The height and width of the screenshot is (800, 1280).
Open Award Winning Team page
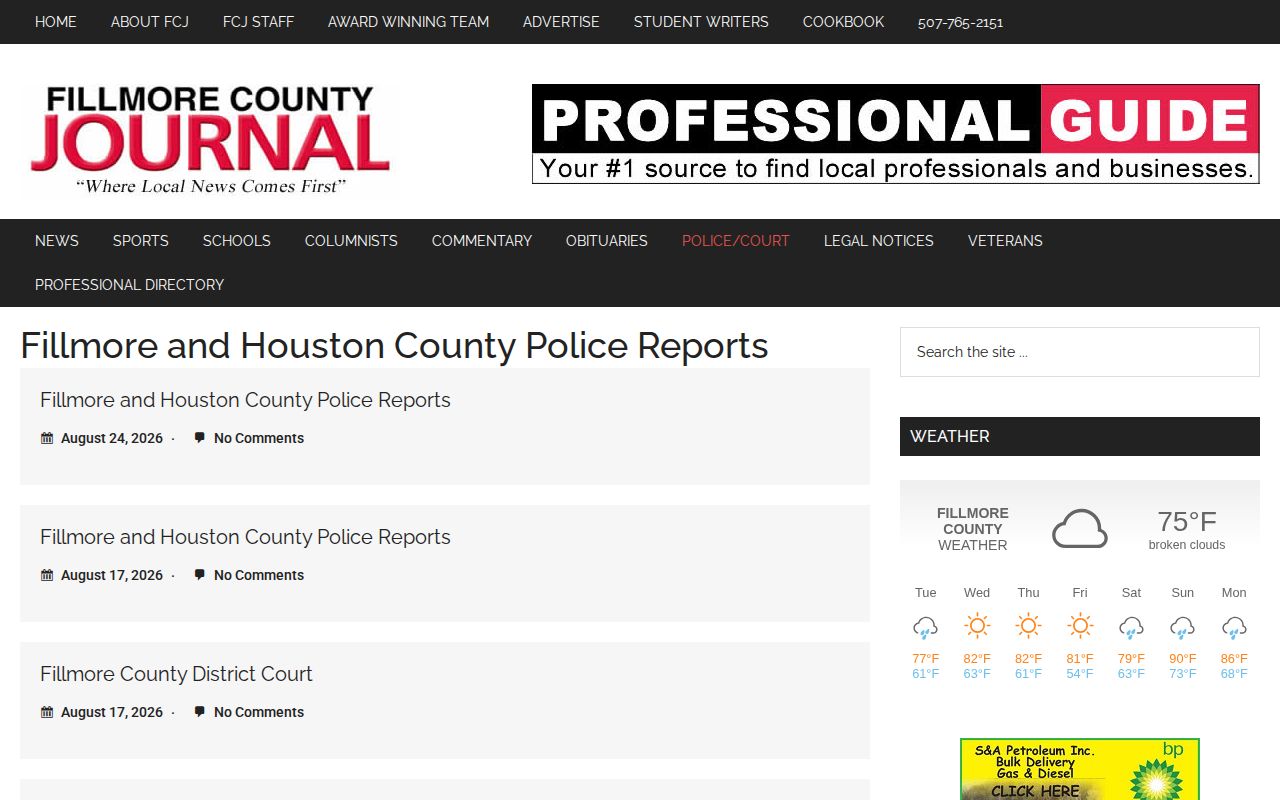408,22
